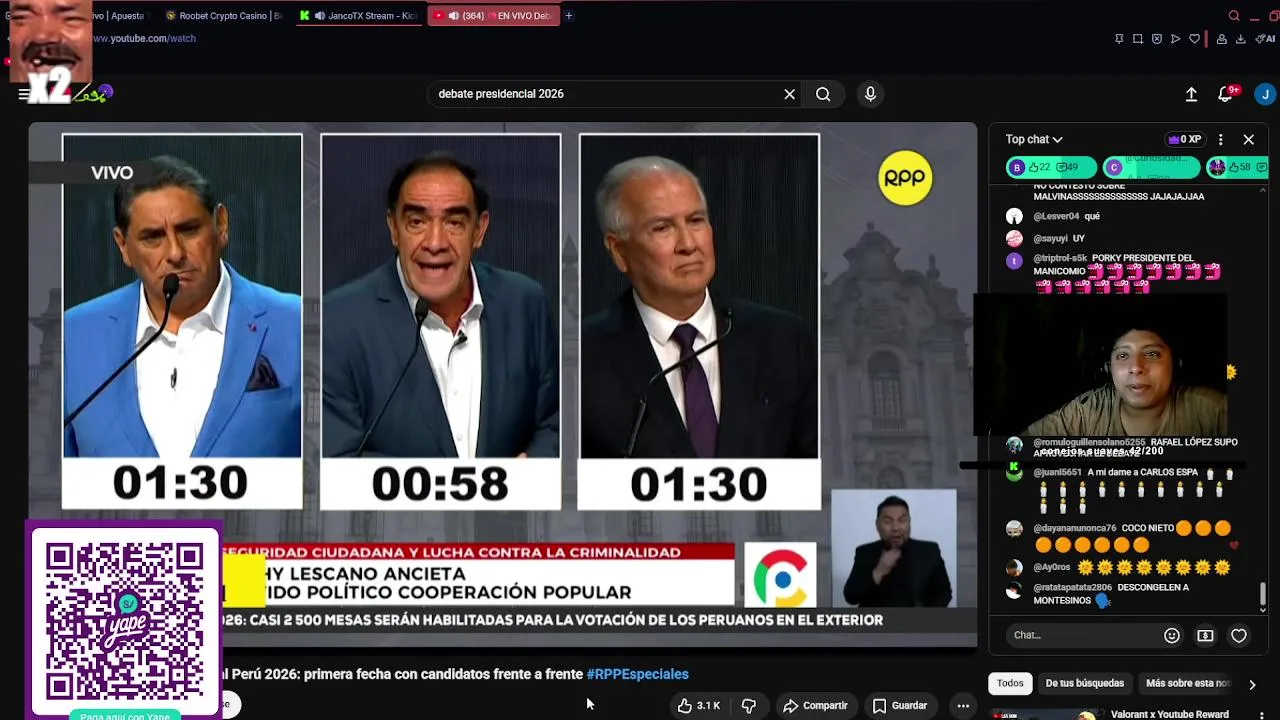The image size is (1280, 720).
Task: Select the Todos filter chip
Action: tap(1010, 683)
